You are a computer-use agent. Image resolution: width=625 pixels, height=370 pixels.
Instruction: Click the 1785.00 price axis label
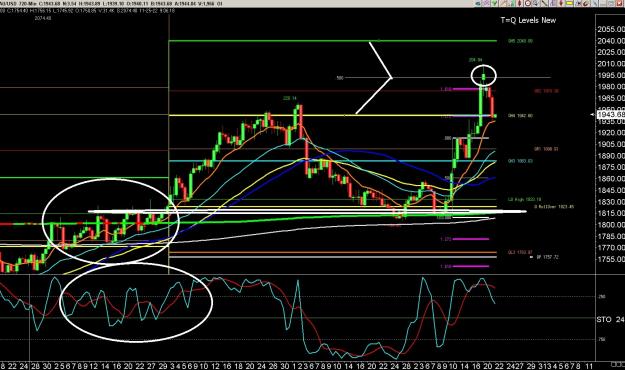611,236
